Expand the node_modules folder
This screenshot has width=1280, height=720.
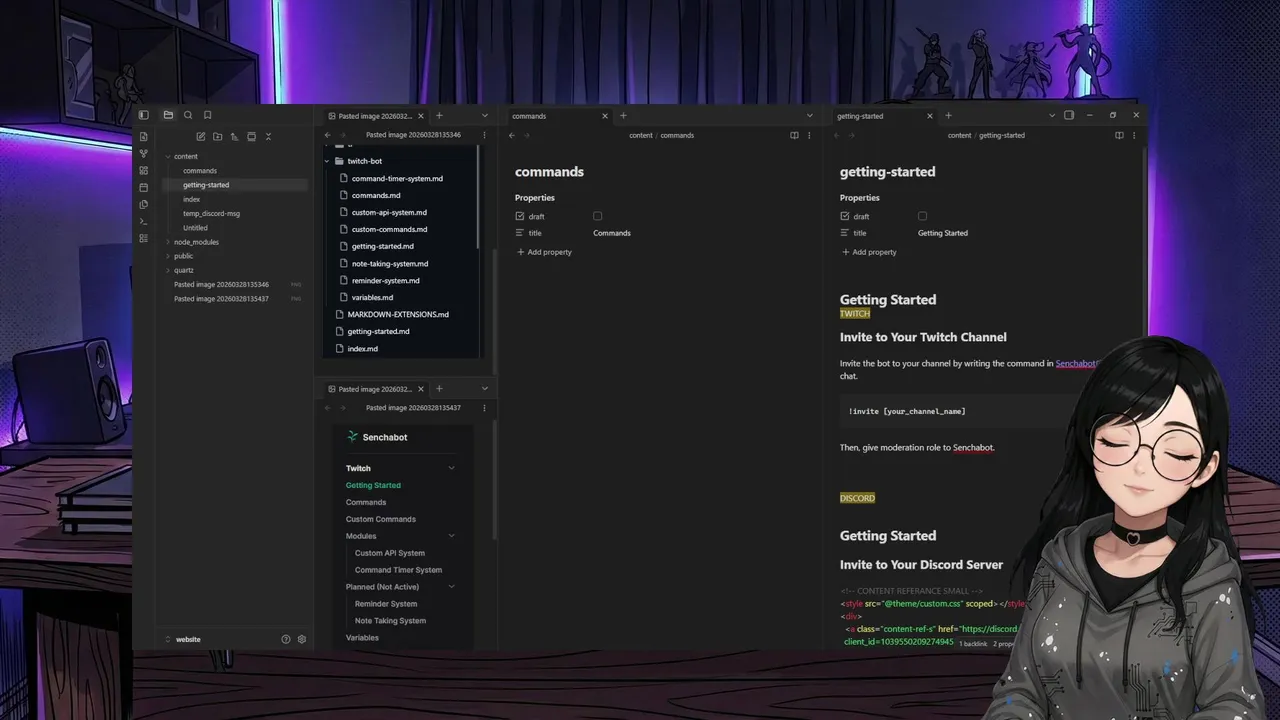point(168,242)
